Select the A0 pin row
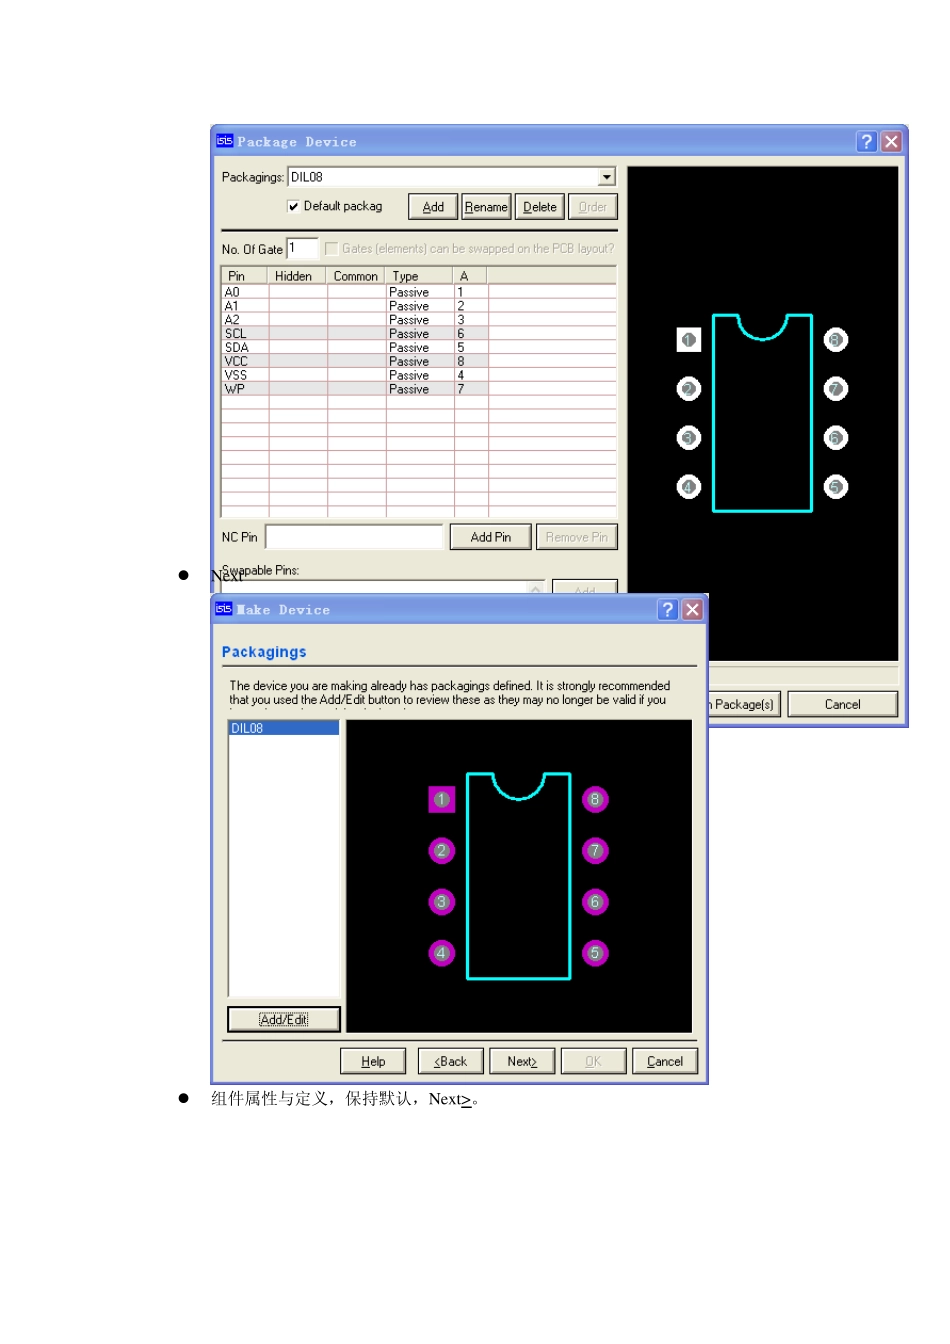 pyautogui.click(x=419, y=292)
